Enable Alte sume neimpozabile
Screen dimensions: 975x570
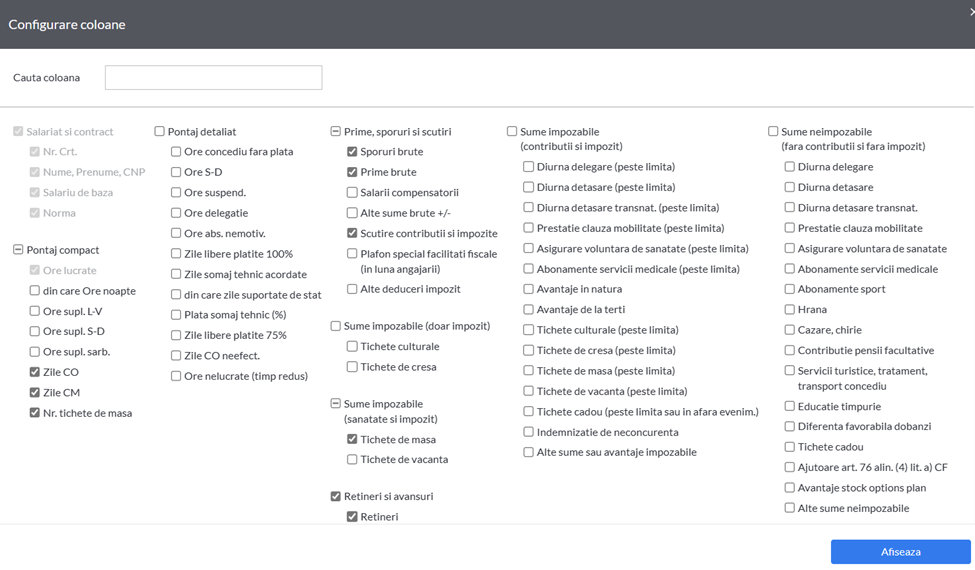coord(790,508)
